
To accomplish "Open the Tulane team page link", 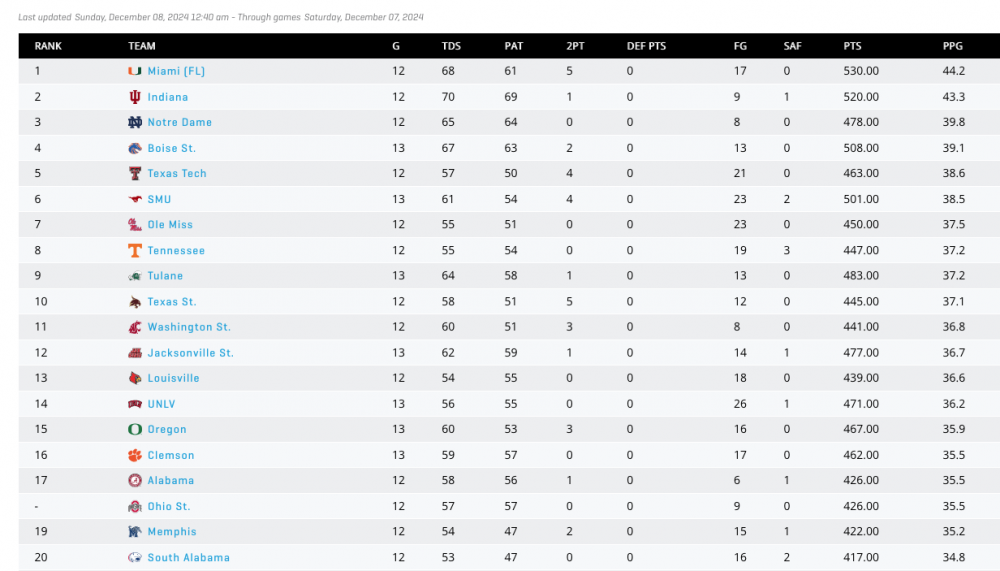I will (165, 276).
